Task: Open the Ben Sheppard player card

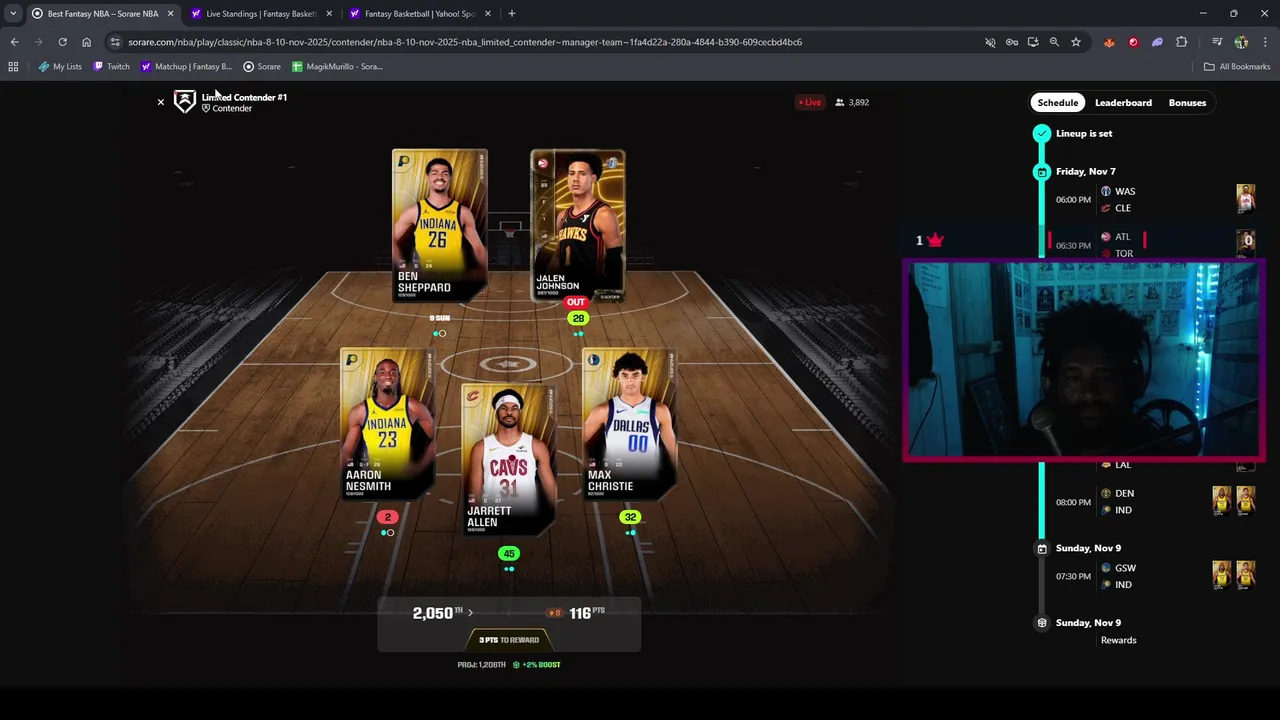Action: coord(439,225)
